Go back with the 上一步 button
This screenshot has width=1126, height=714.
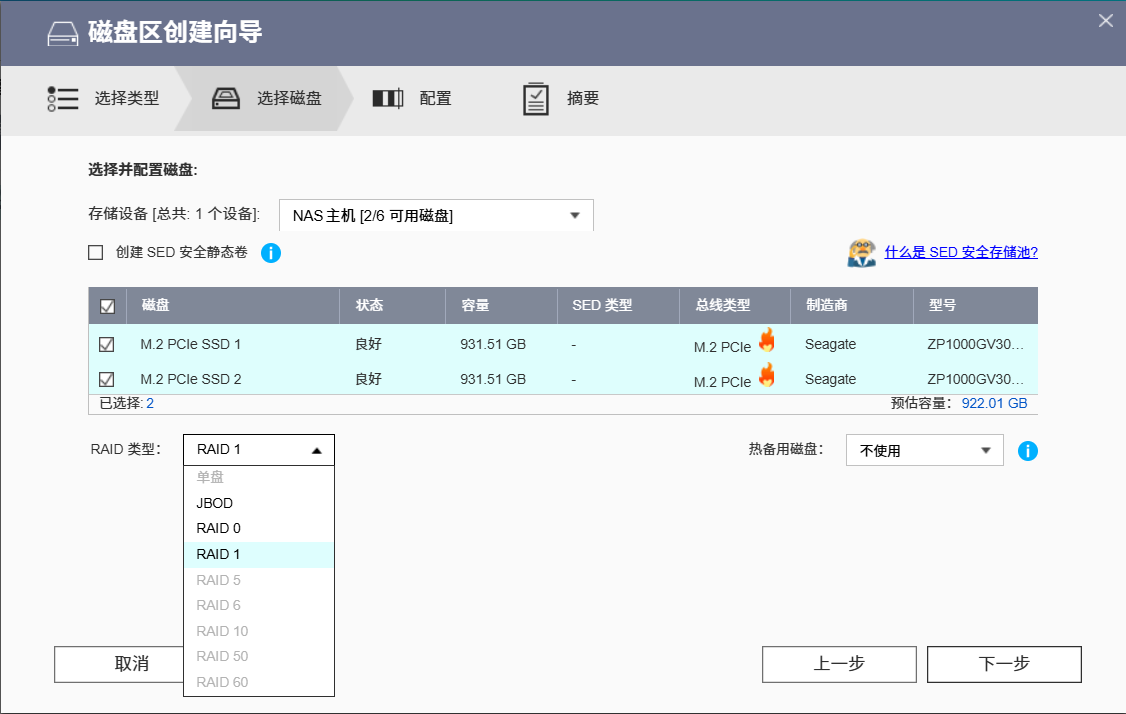pyautogui.click(x=838, y=664)
